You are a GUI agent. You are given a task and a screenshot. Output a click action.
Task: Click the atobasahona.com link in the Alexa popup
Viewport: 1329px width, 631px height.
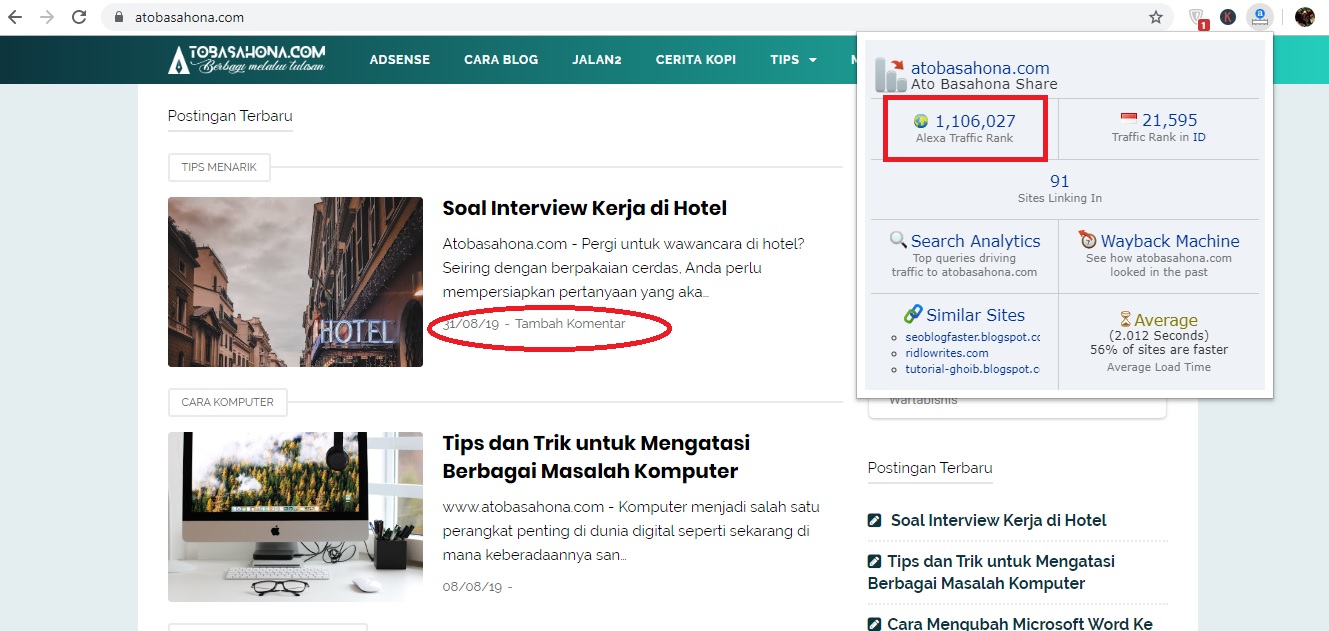(980, 68)
